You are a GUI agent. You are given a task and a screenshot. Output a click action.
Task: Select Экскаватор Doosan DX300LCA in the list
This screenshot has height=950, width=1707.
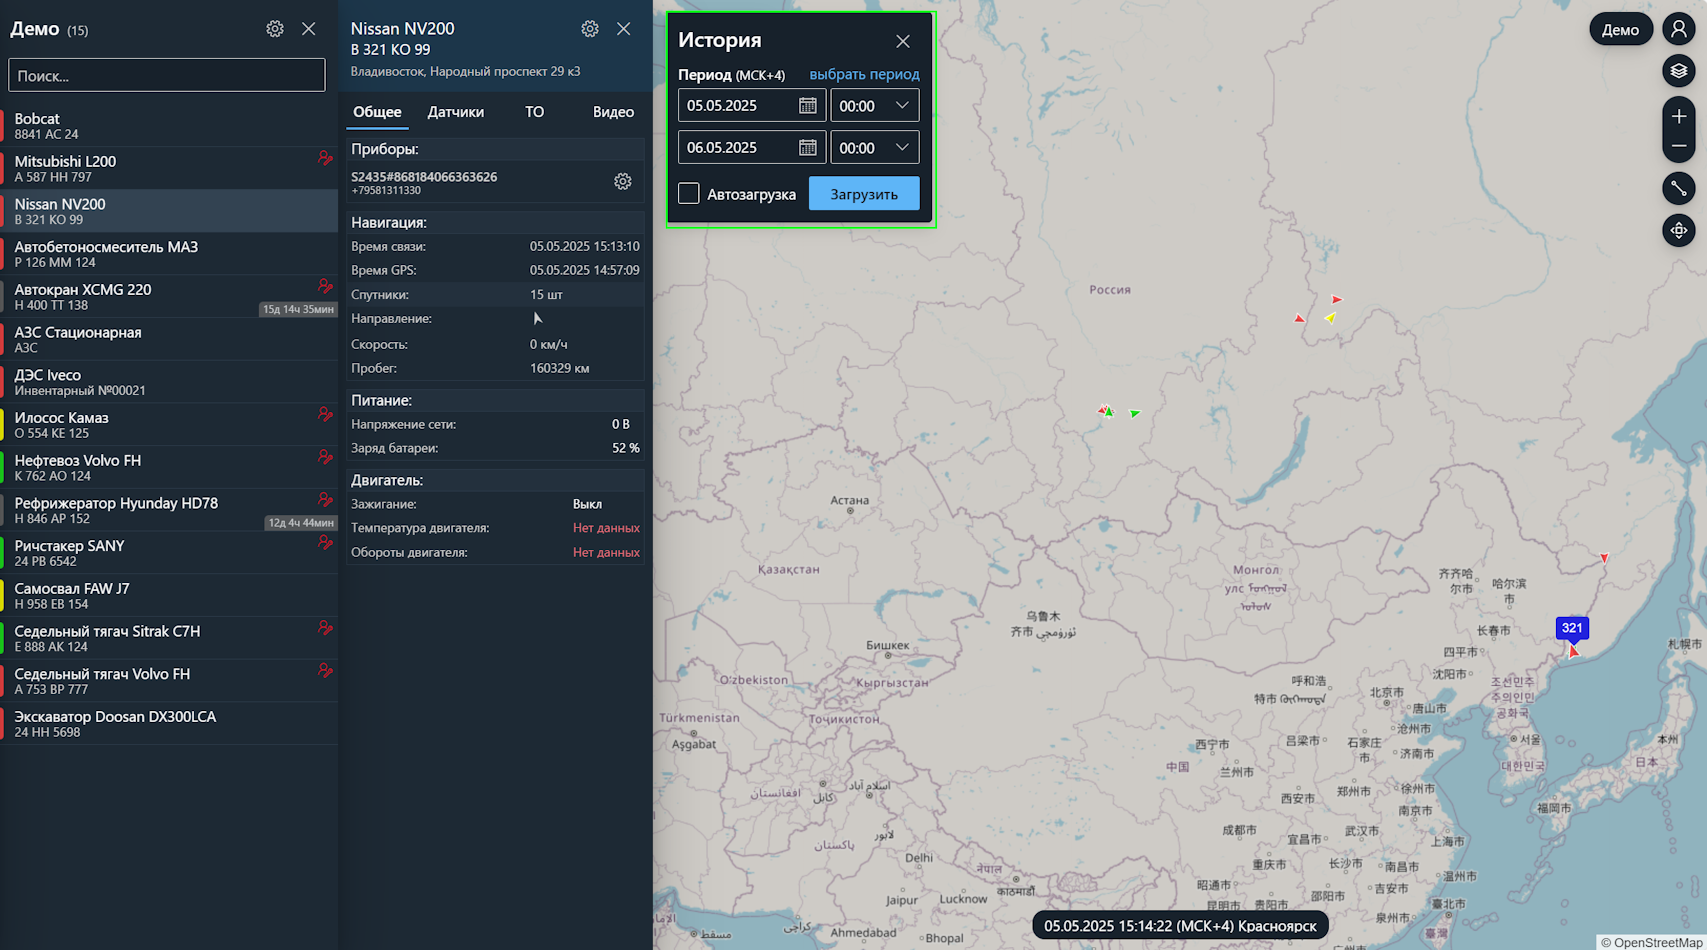(169, 724)
